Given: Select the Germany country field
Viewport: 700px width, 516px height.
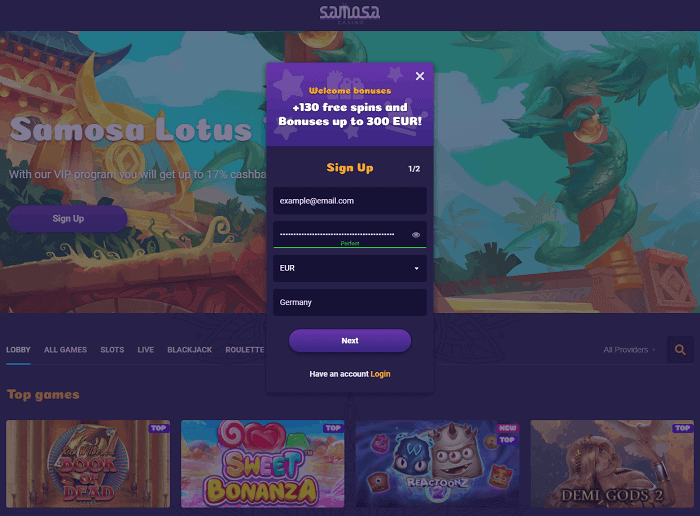Looking at the screenshot, I should (350, 302).
